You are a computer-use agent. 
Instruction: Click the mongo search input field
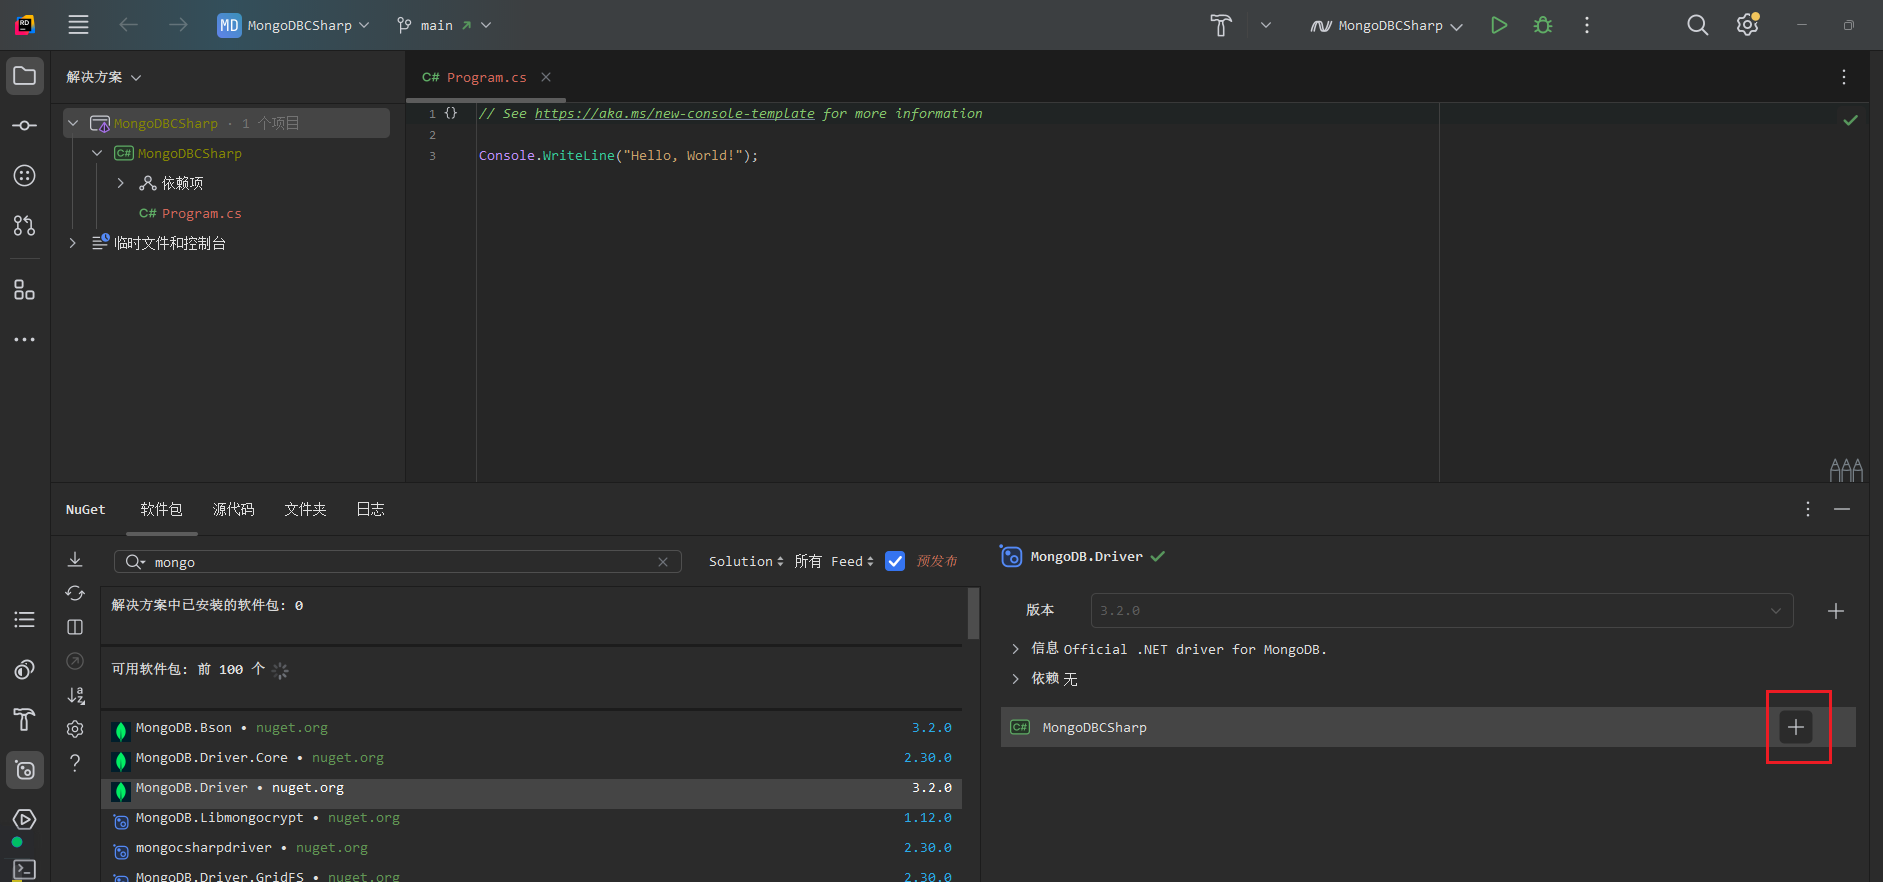400,562
